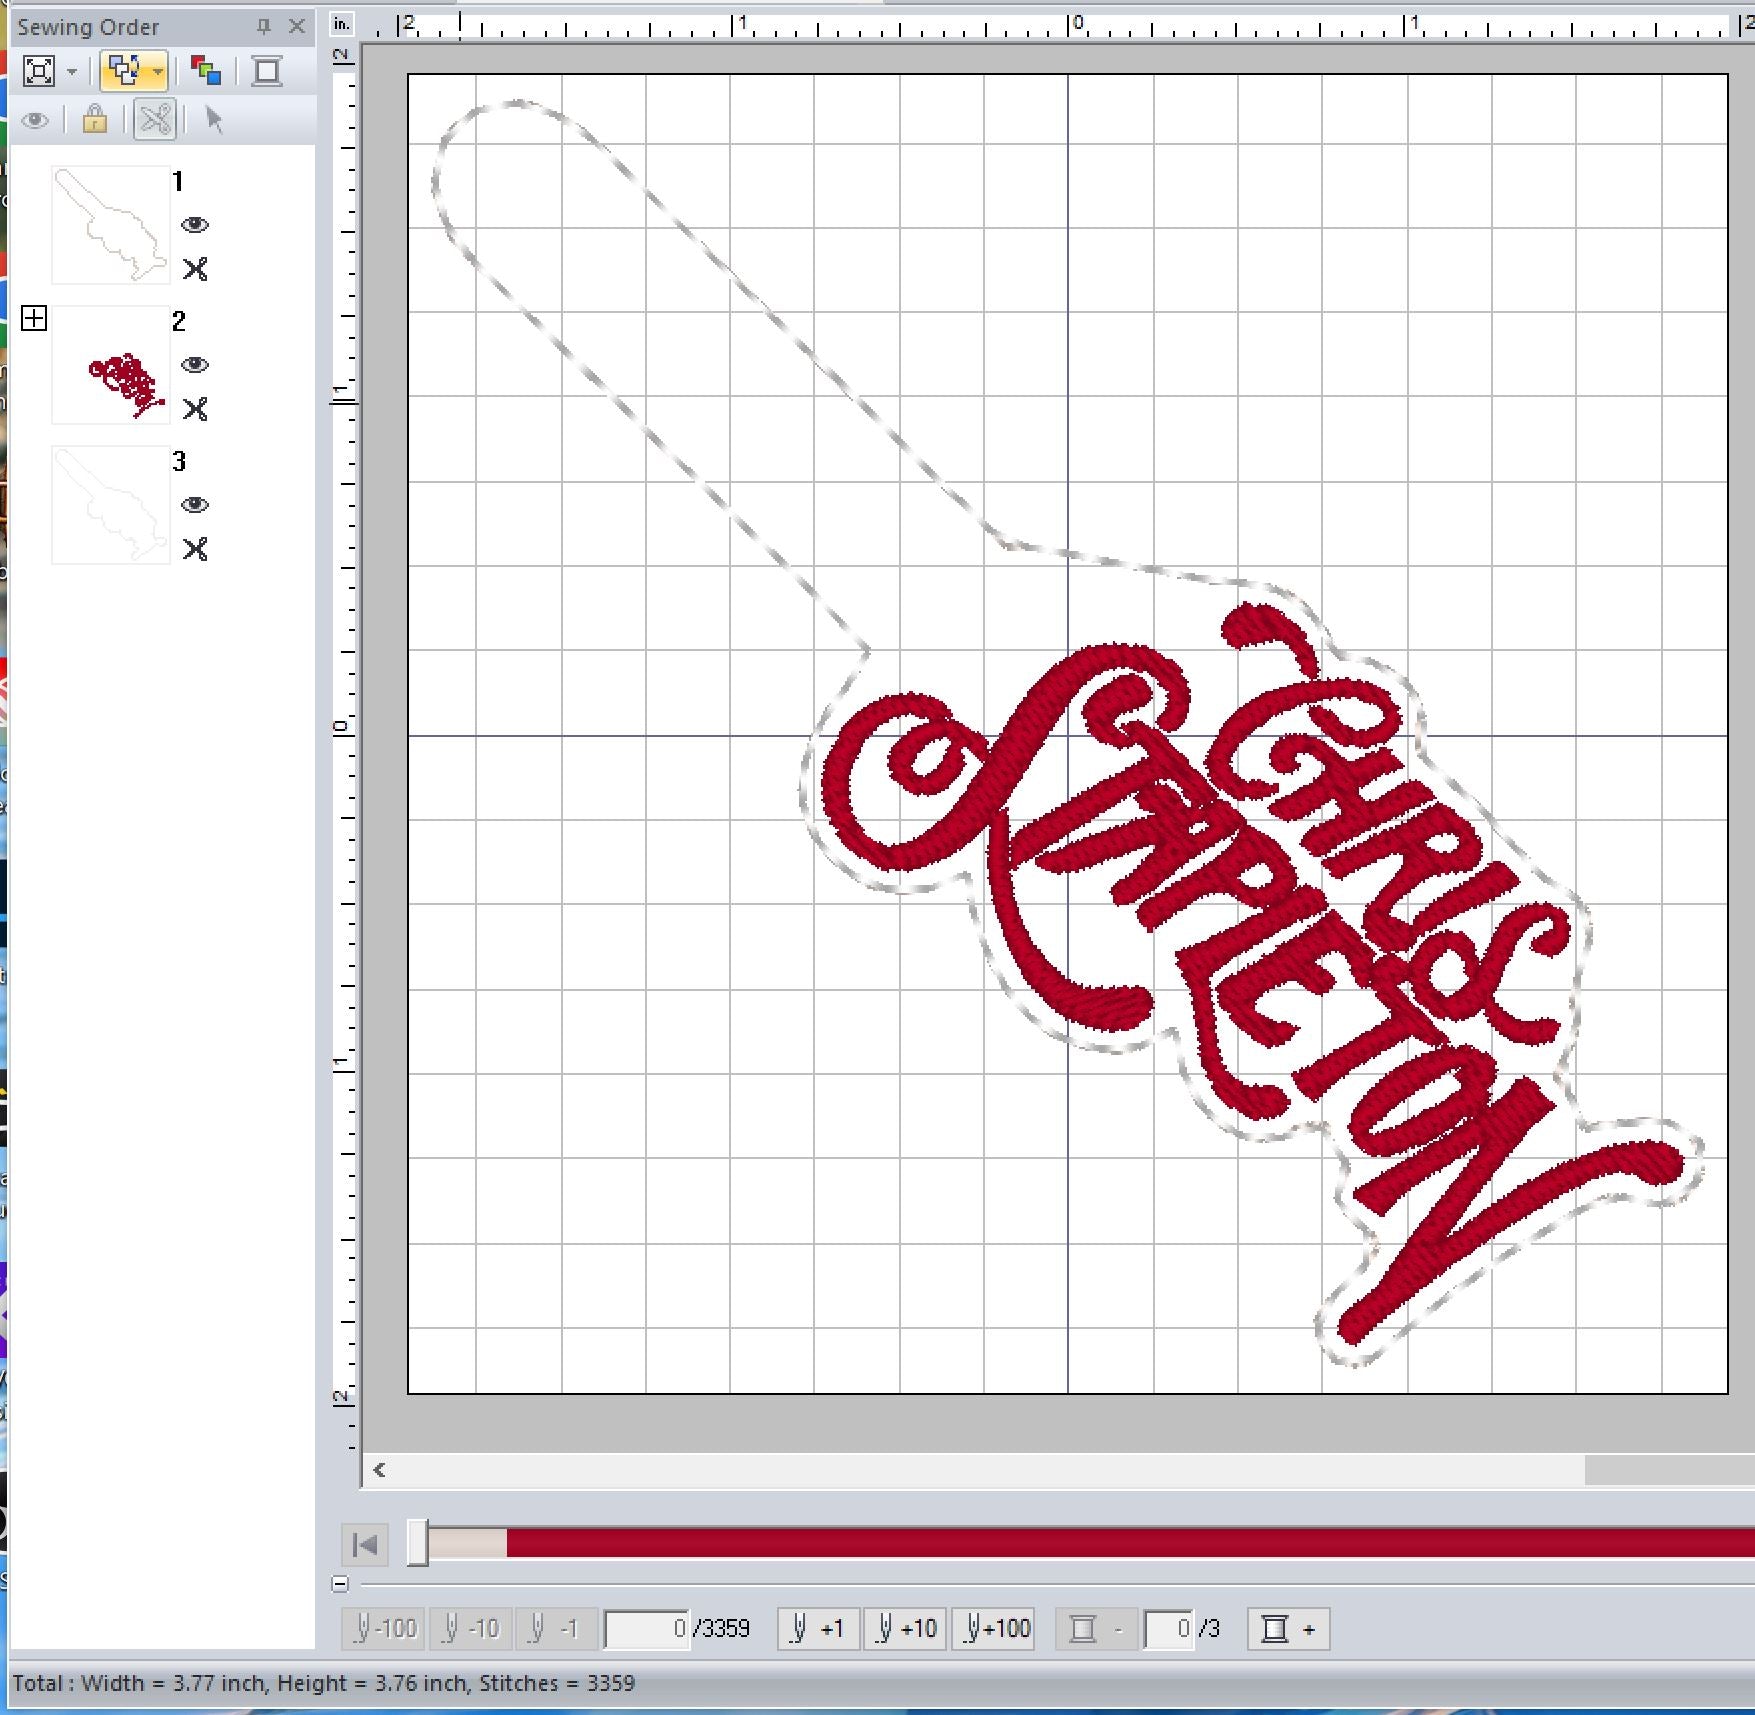Open the dropdown arrow beside the zoom frame icon
Viewport: 1755px width, 1715px height.
tap(72, 72)
